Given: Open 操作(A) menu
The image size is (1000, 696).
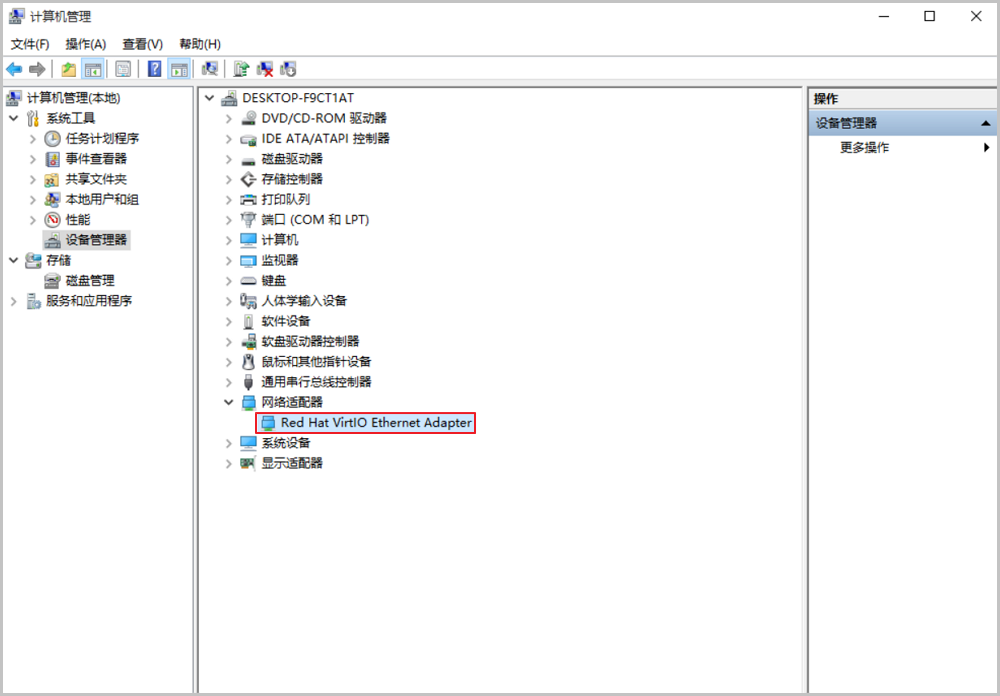Looking at the screenshot, I should coord(85,44).
